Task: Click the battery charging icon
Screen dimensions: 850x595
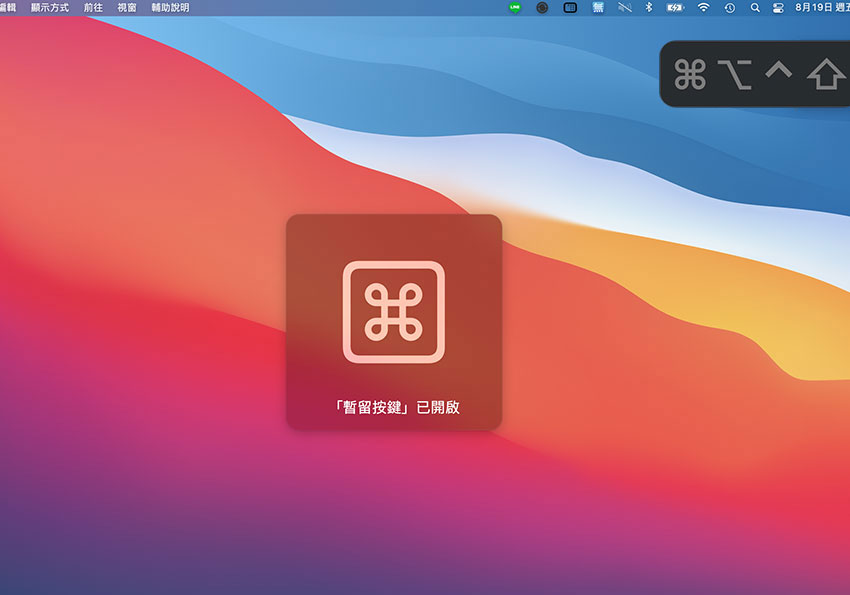Action: [675, 8]
